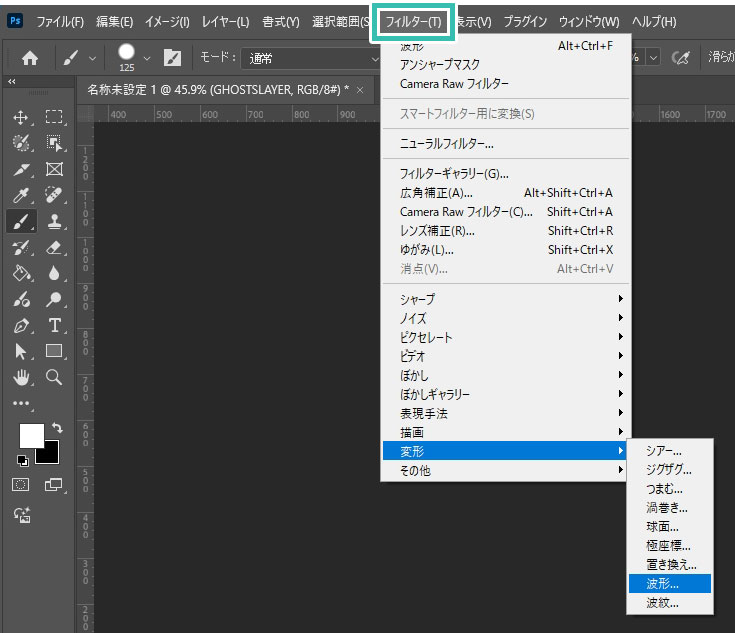This screenshot has height=633, width=735.
Task: Select the Rectangular Marquee tool
Action: [54, 116]
